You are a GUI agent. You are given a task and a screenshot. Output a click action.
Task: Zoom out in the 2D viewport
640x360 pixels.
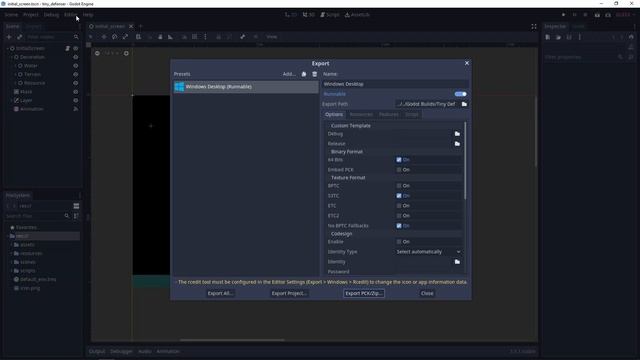click(97, 53)
